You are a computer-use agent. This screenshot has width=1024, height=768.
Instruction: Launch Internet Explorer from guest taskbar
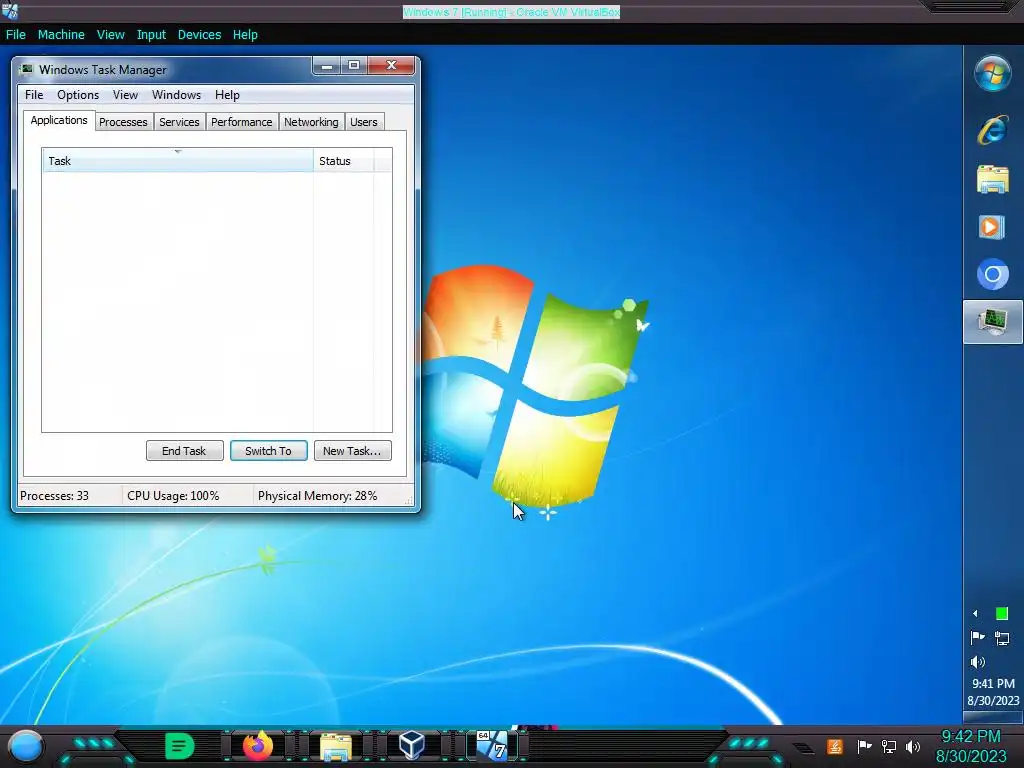[x=993, y=129]
